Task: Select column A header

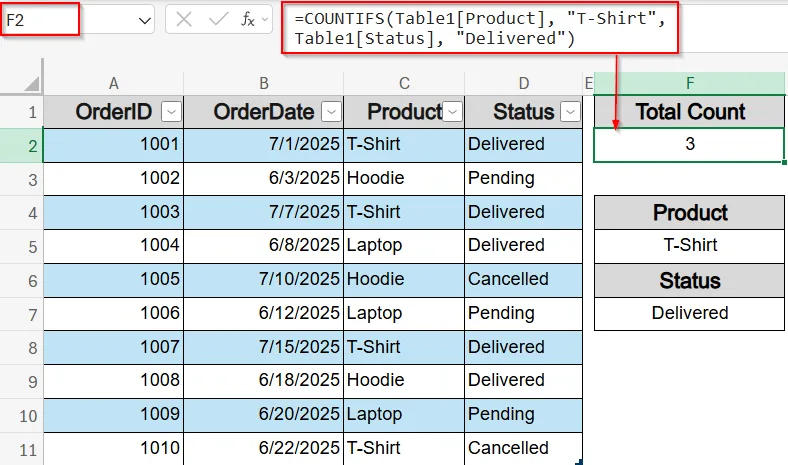Action: click(x=114, y=83)
